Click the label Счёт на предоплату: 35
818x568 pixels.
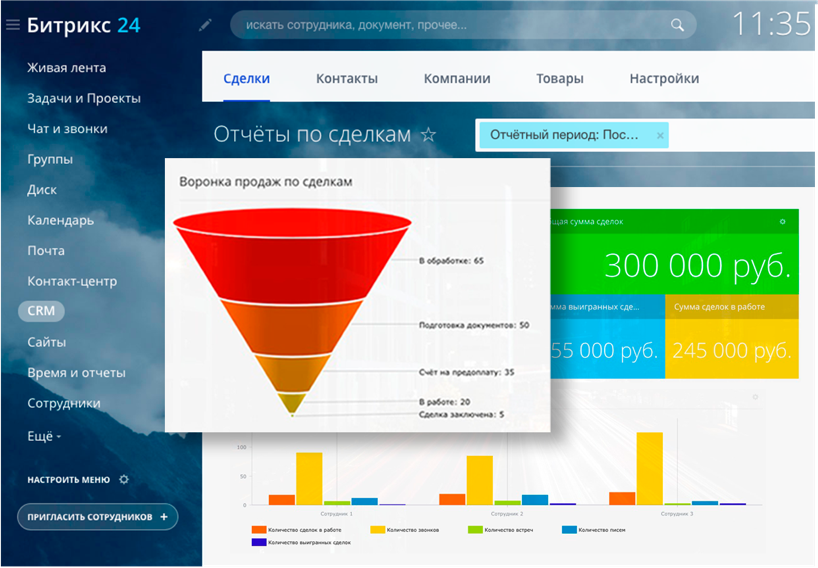click(x=466, y=372)
